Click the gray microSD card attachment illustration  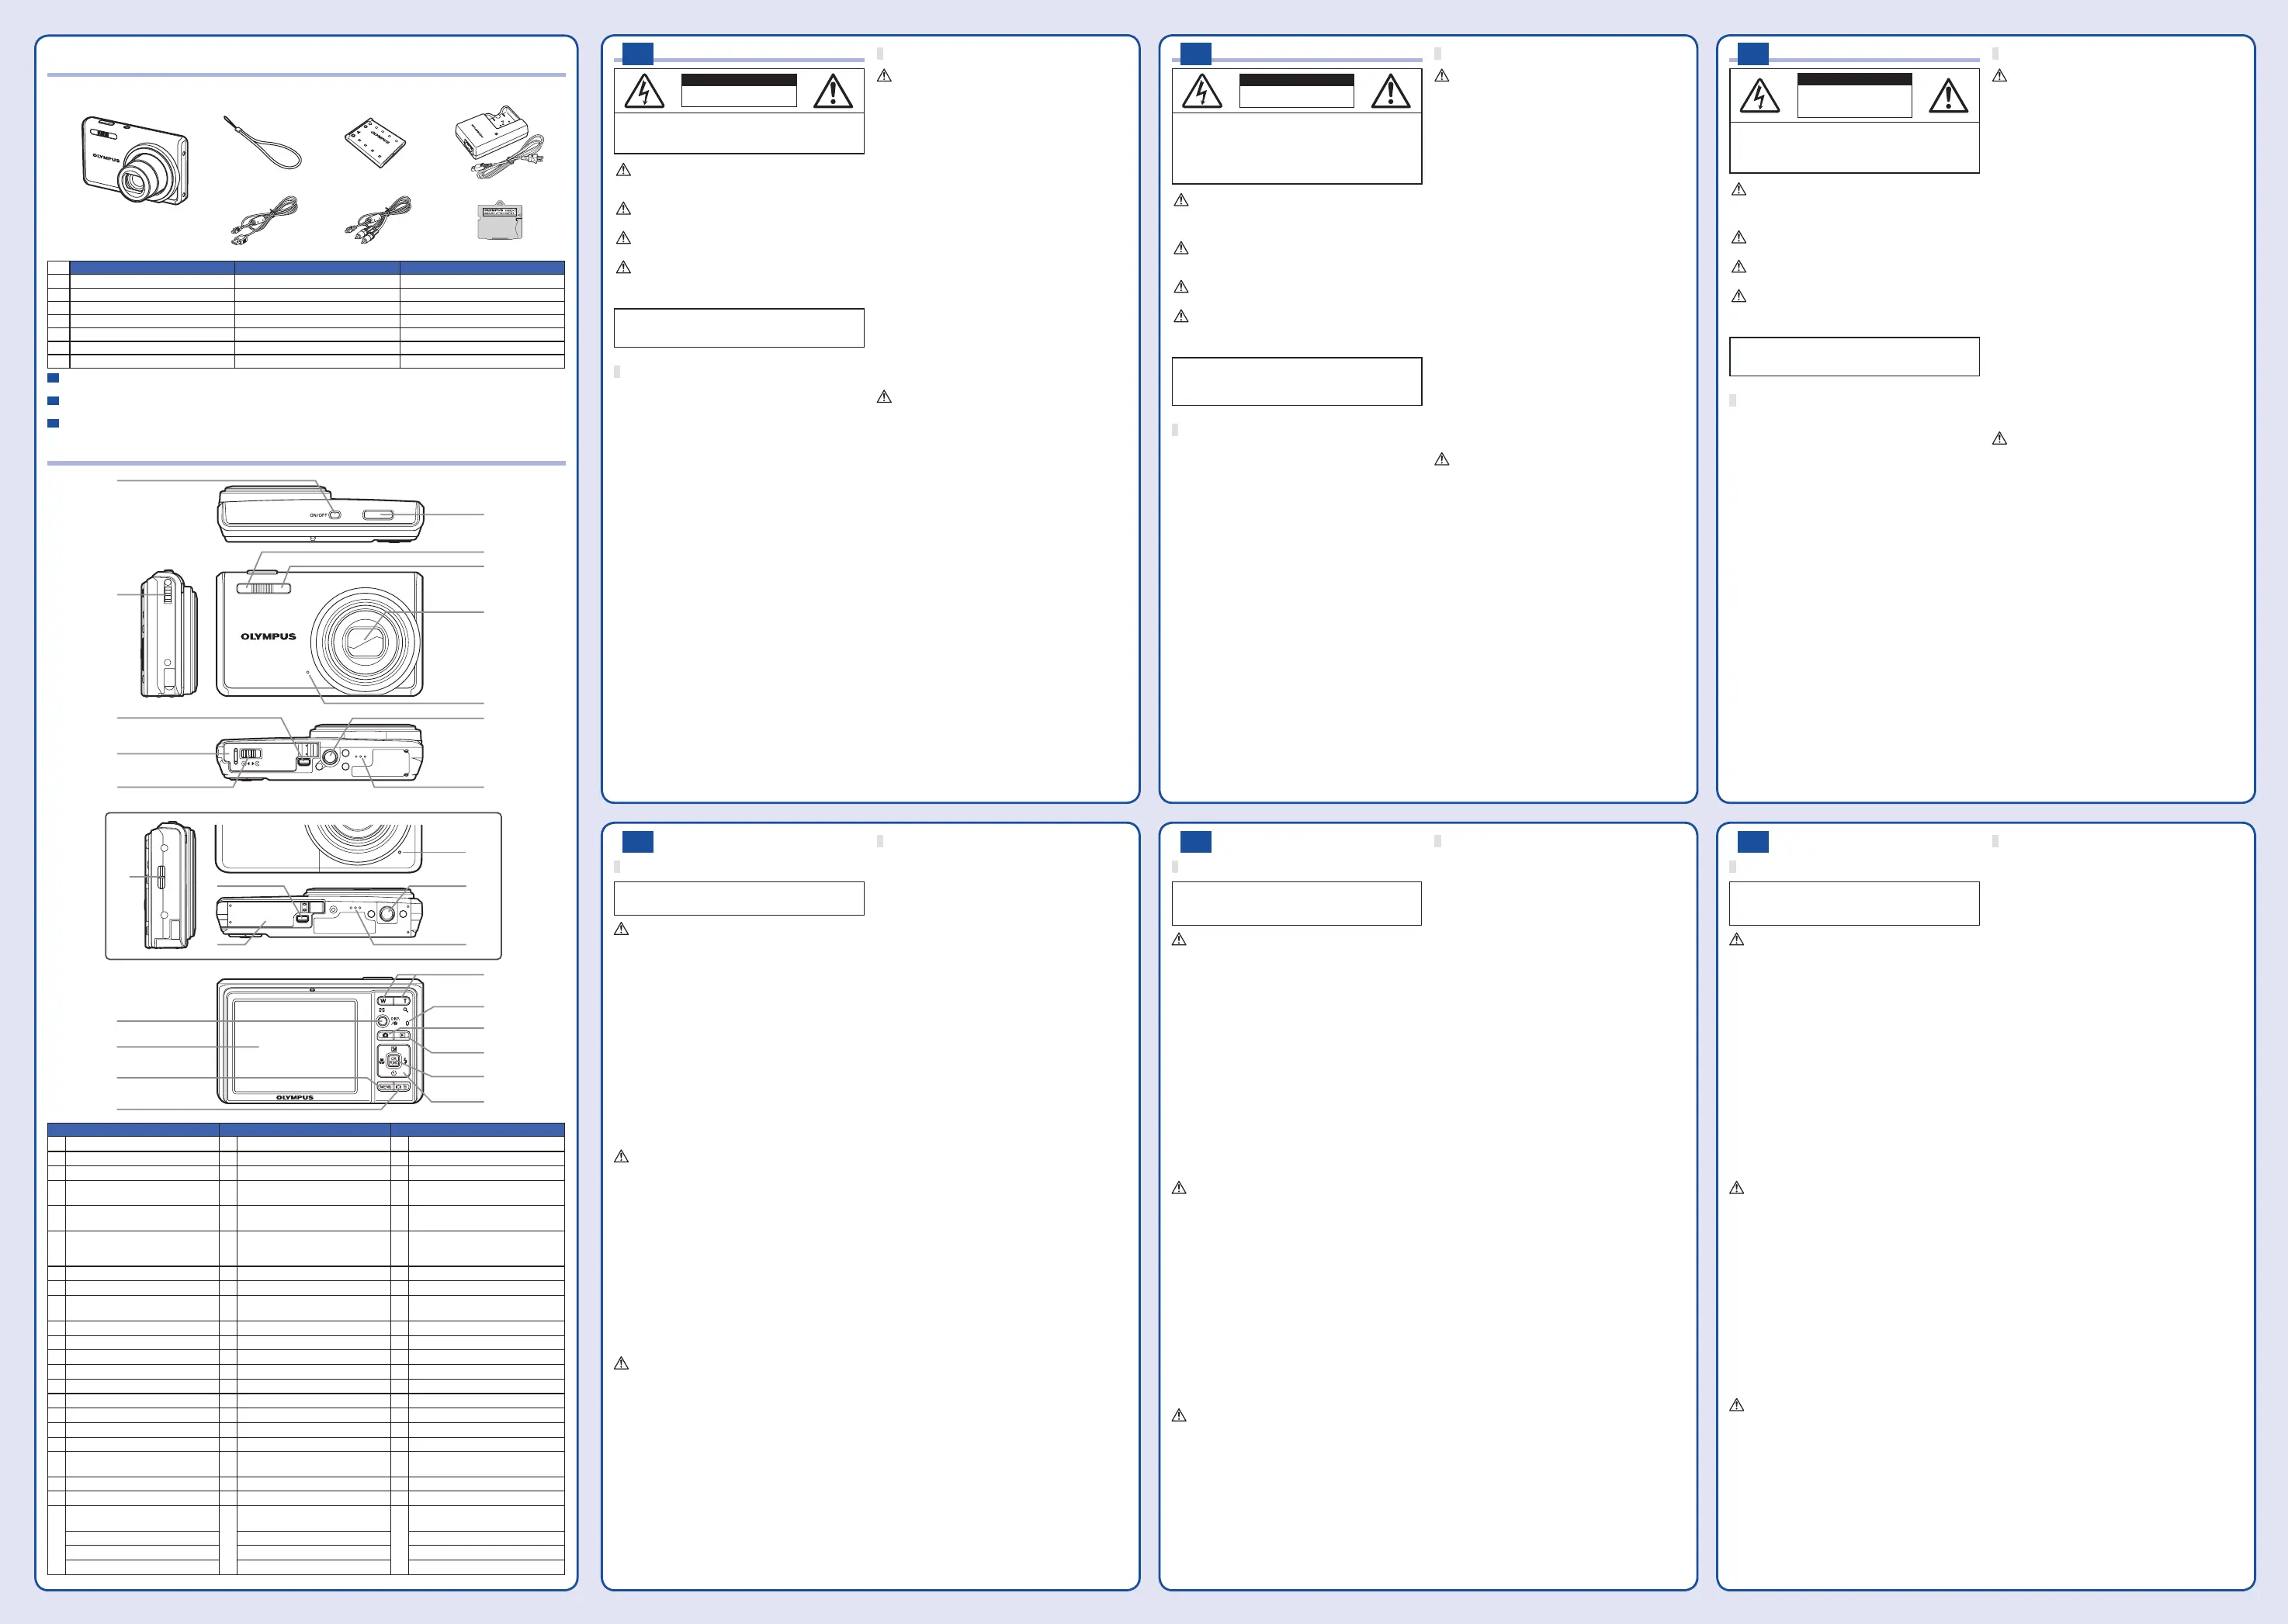(500, 221)
